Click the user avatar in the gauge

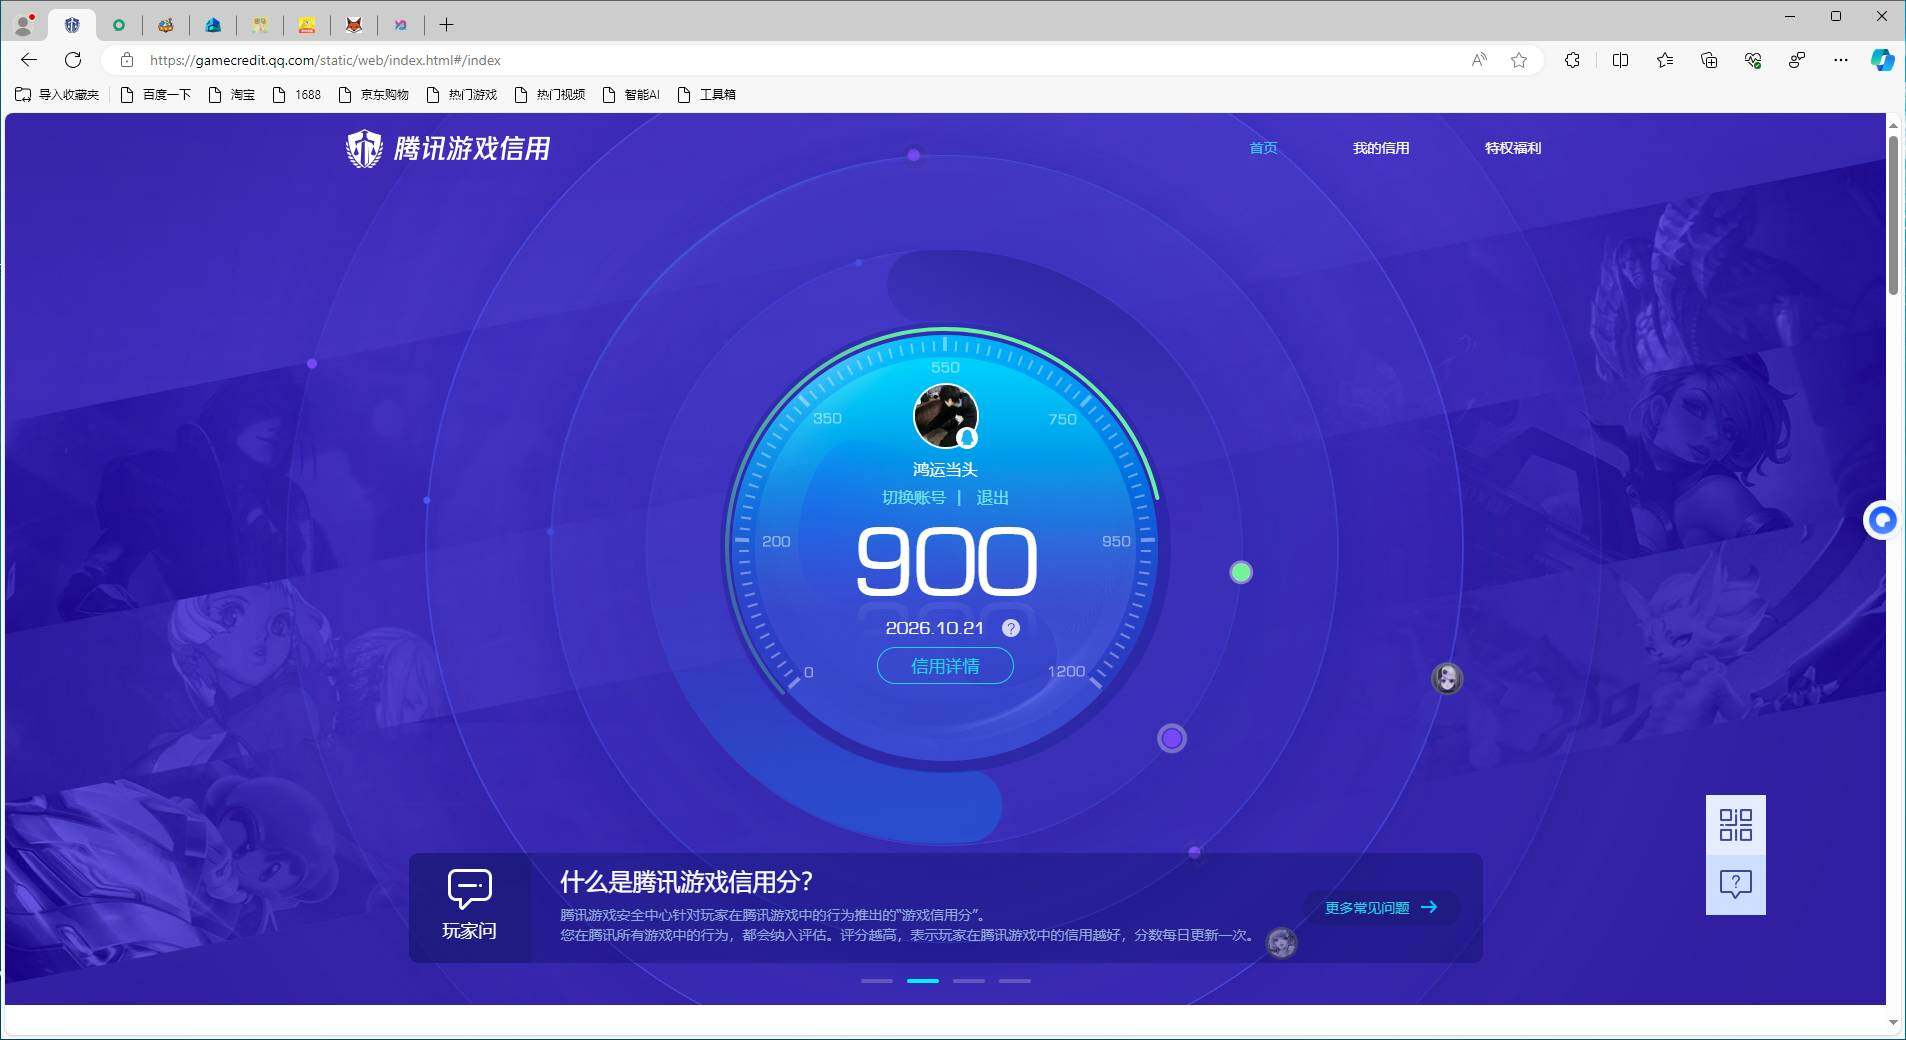click(x=946, y=416)
